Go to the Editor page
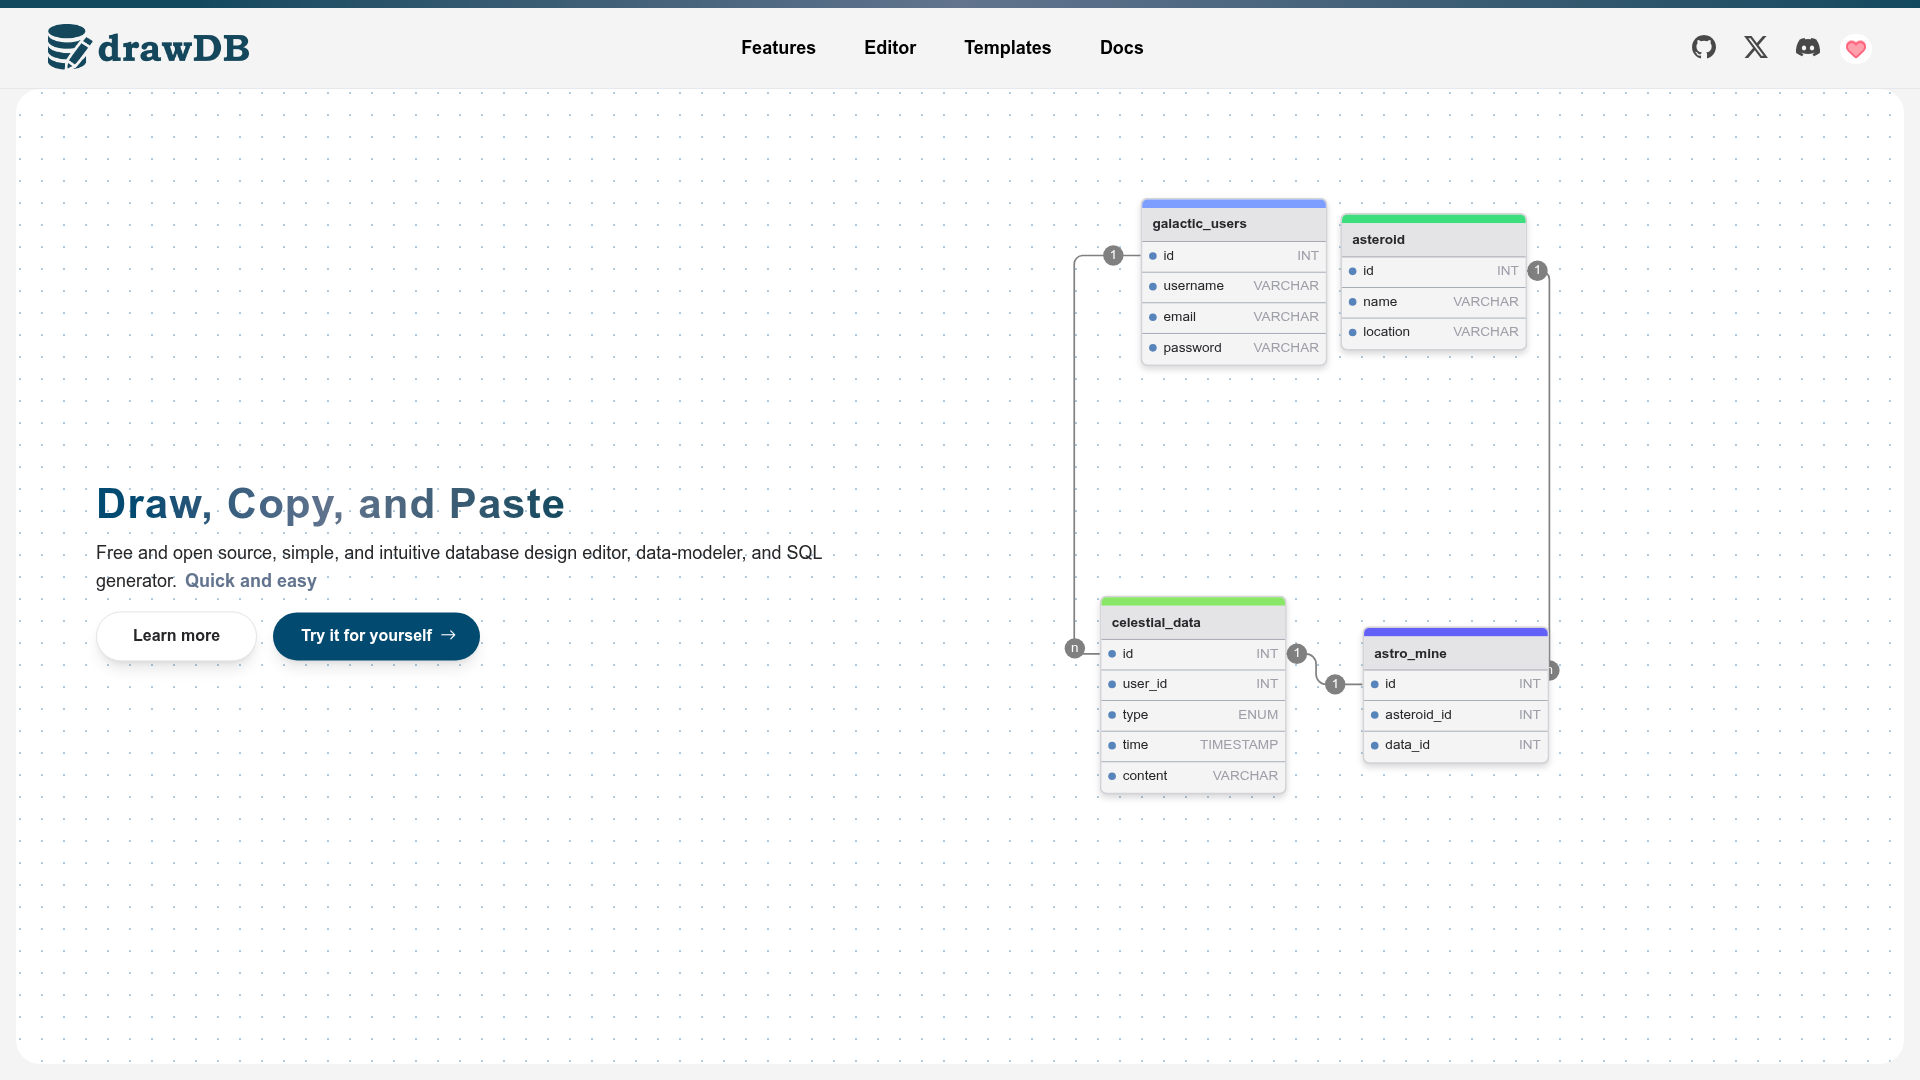The image size is (1920, 1080). point(890,48)
